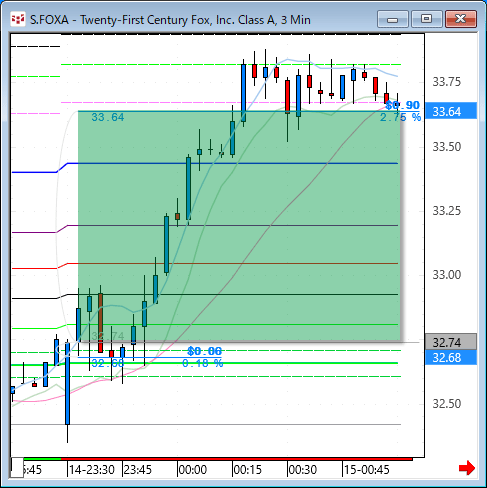Image resolution: width=487 pixels, height=488 pixels.
Task: Click the 32.50 price scale label
Action: click(447, 404)
